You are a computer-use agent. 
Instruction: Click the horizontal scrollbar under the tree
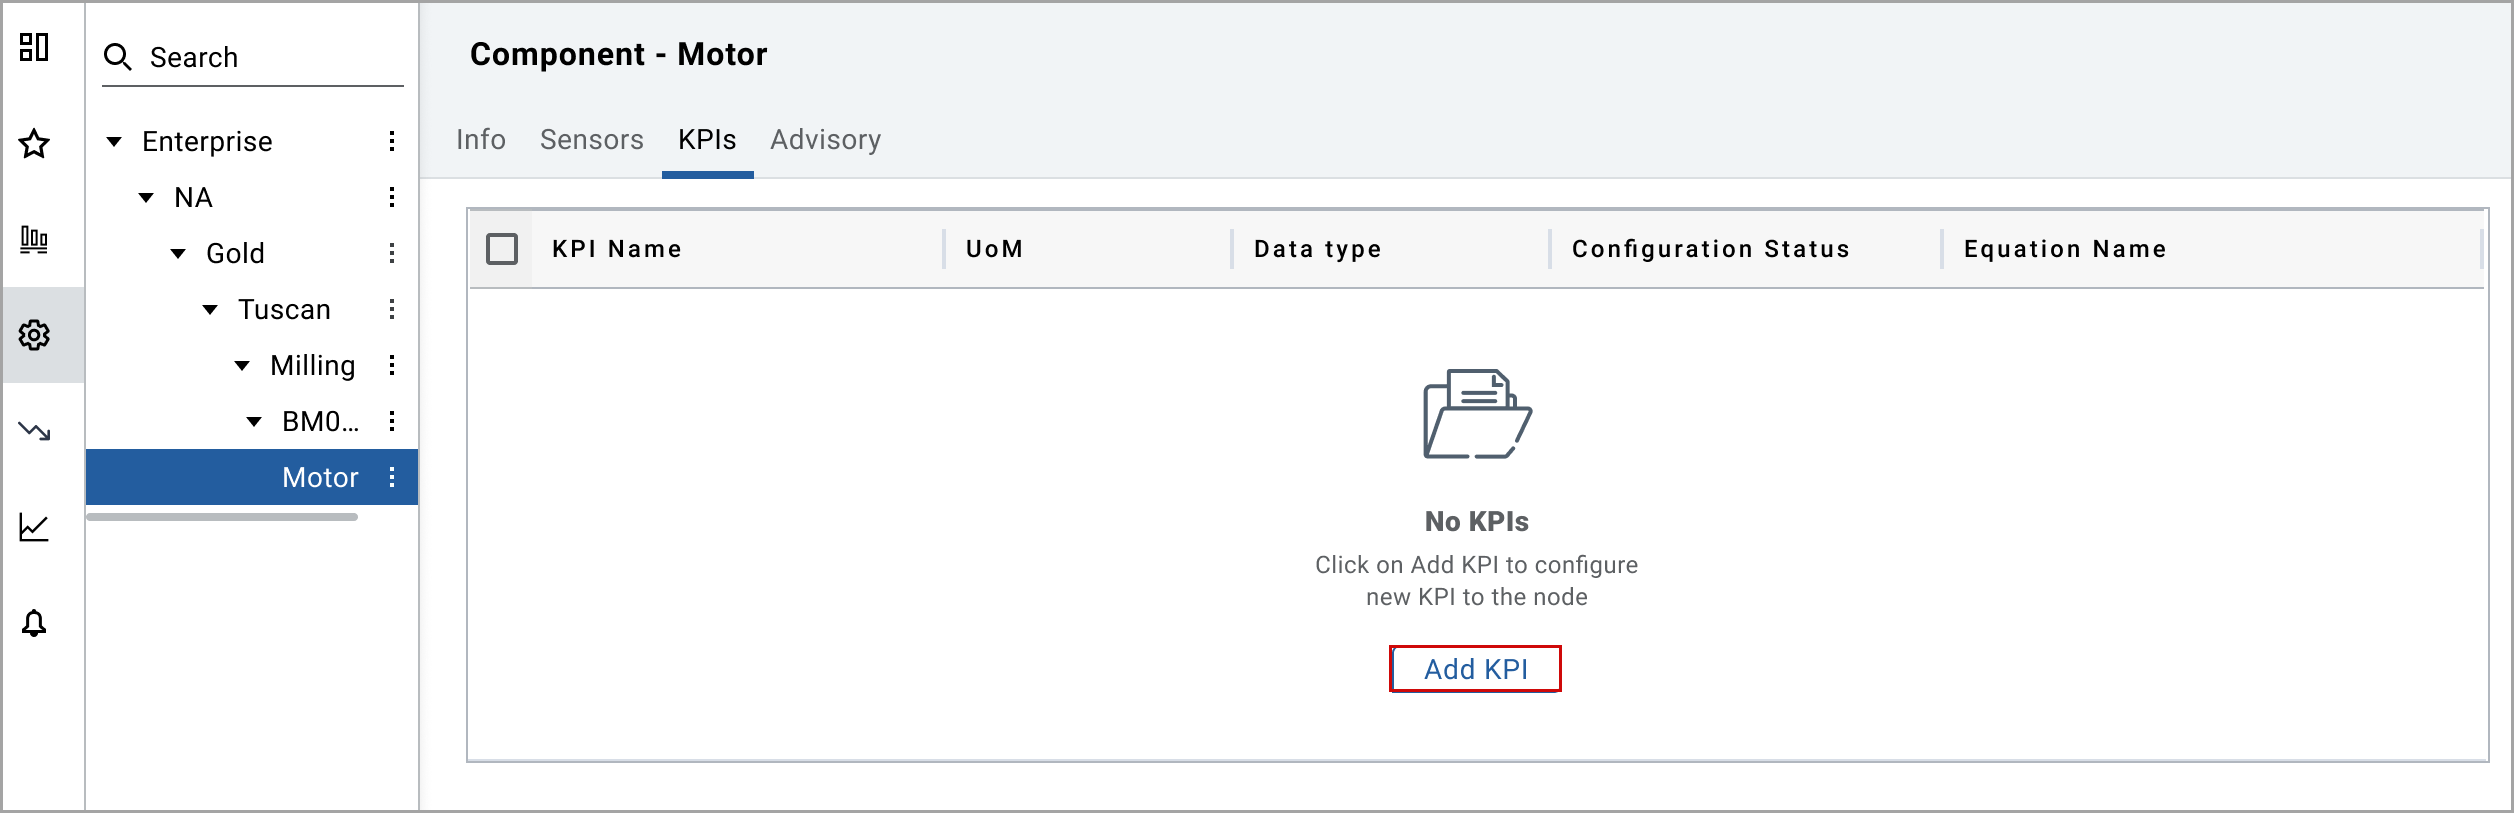[x=222, y=517]
